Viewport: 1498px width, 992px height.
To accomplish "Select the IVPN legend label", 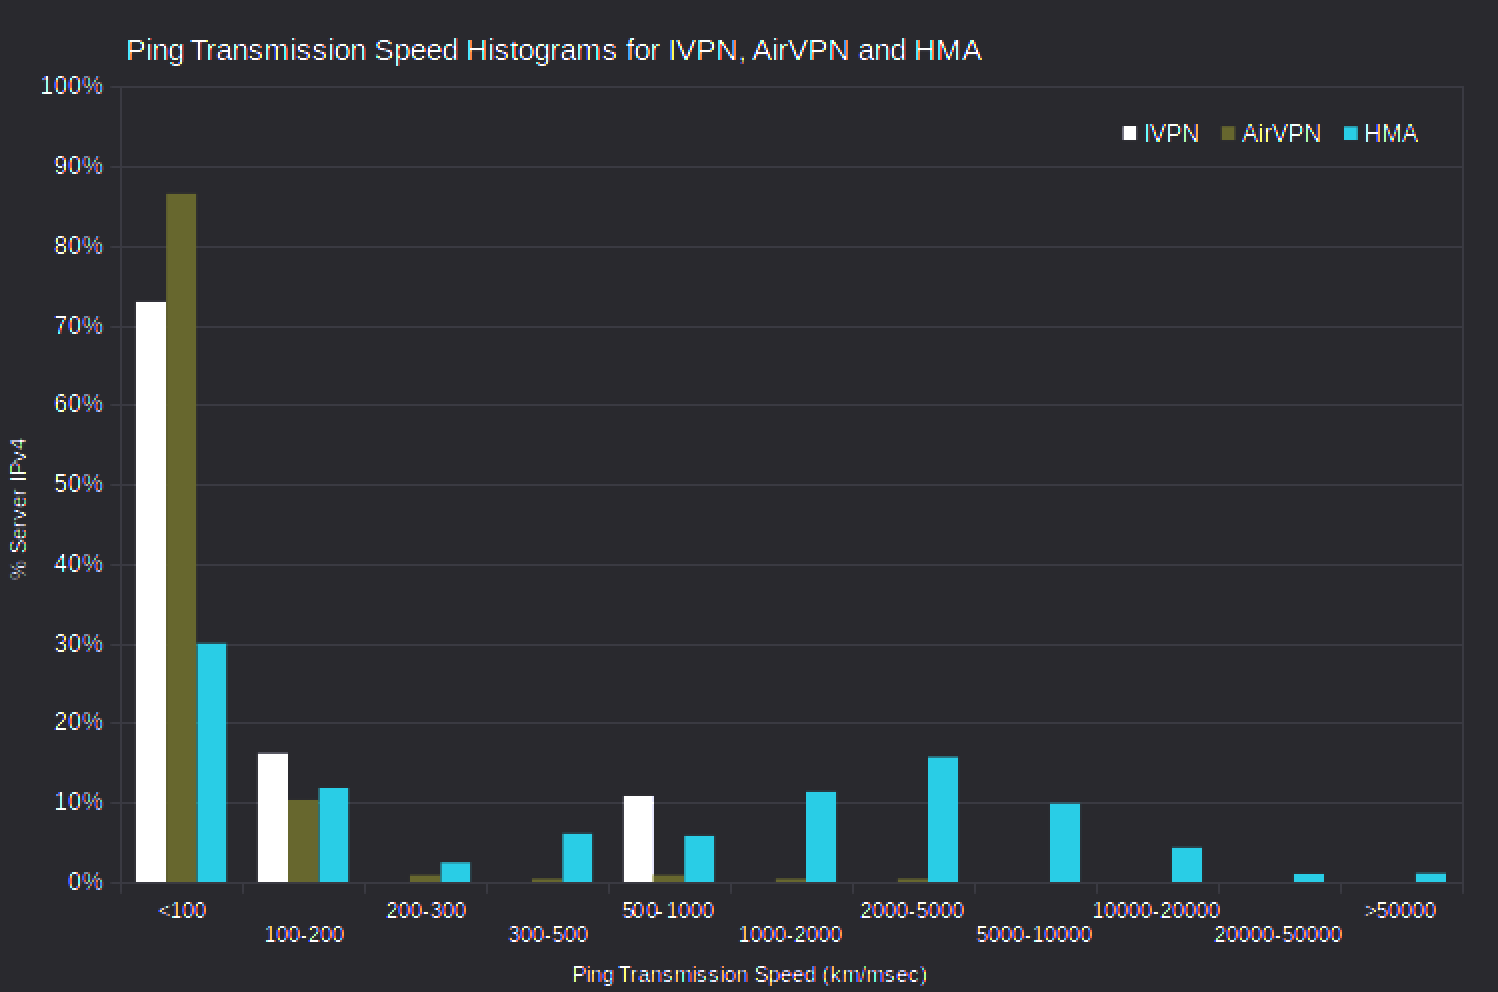I will 1171,134.
